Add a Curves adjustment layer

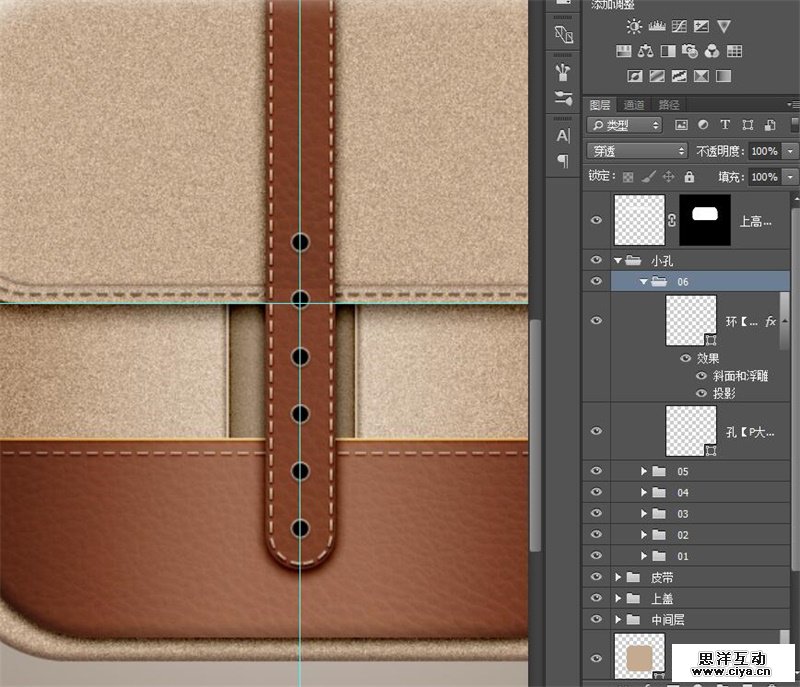[679, 27]
